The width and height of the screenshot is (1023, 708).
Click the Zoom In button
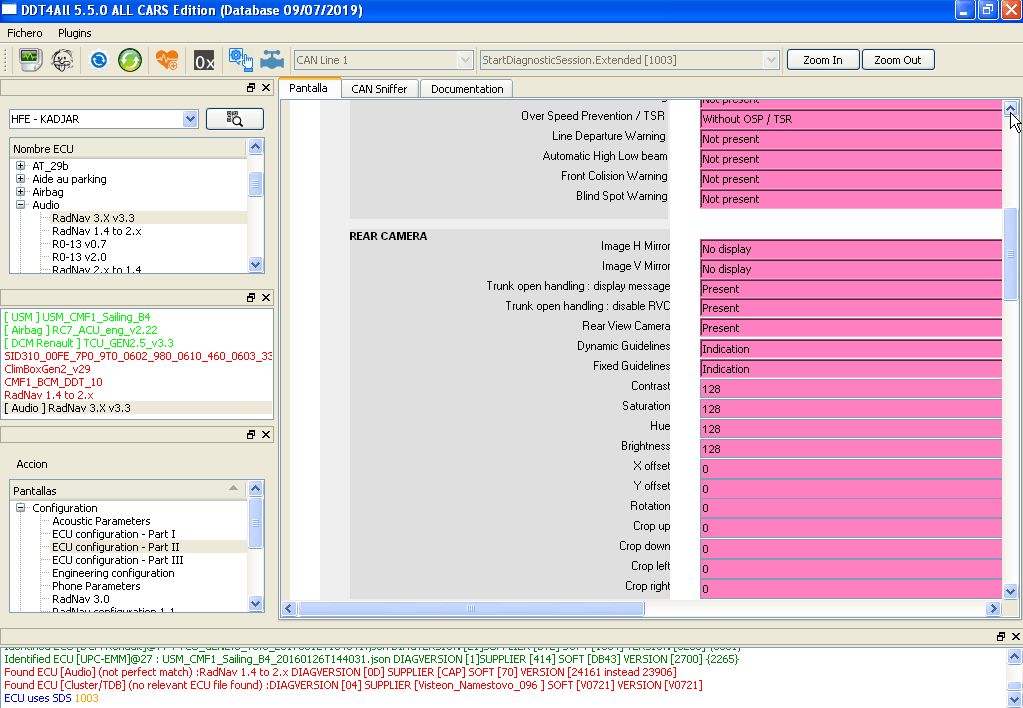pyautogui.click(x=823, y=60)
